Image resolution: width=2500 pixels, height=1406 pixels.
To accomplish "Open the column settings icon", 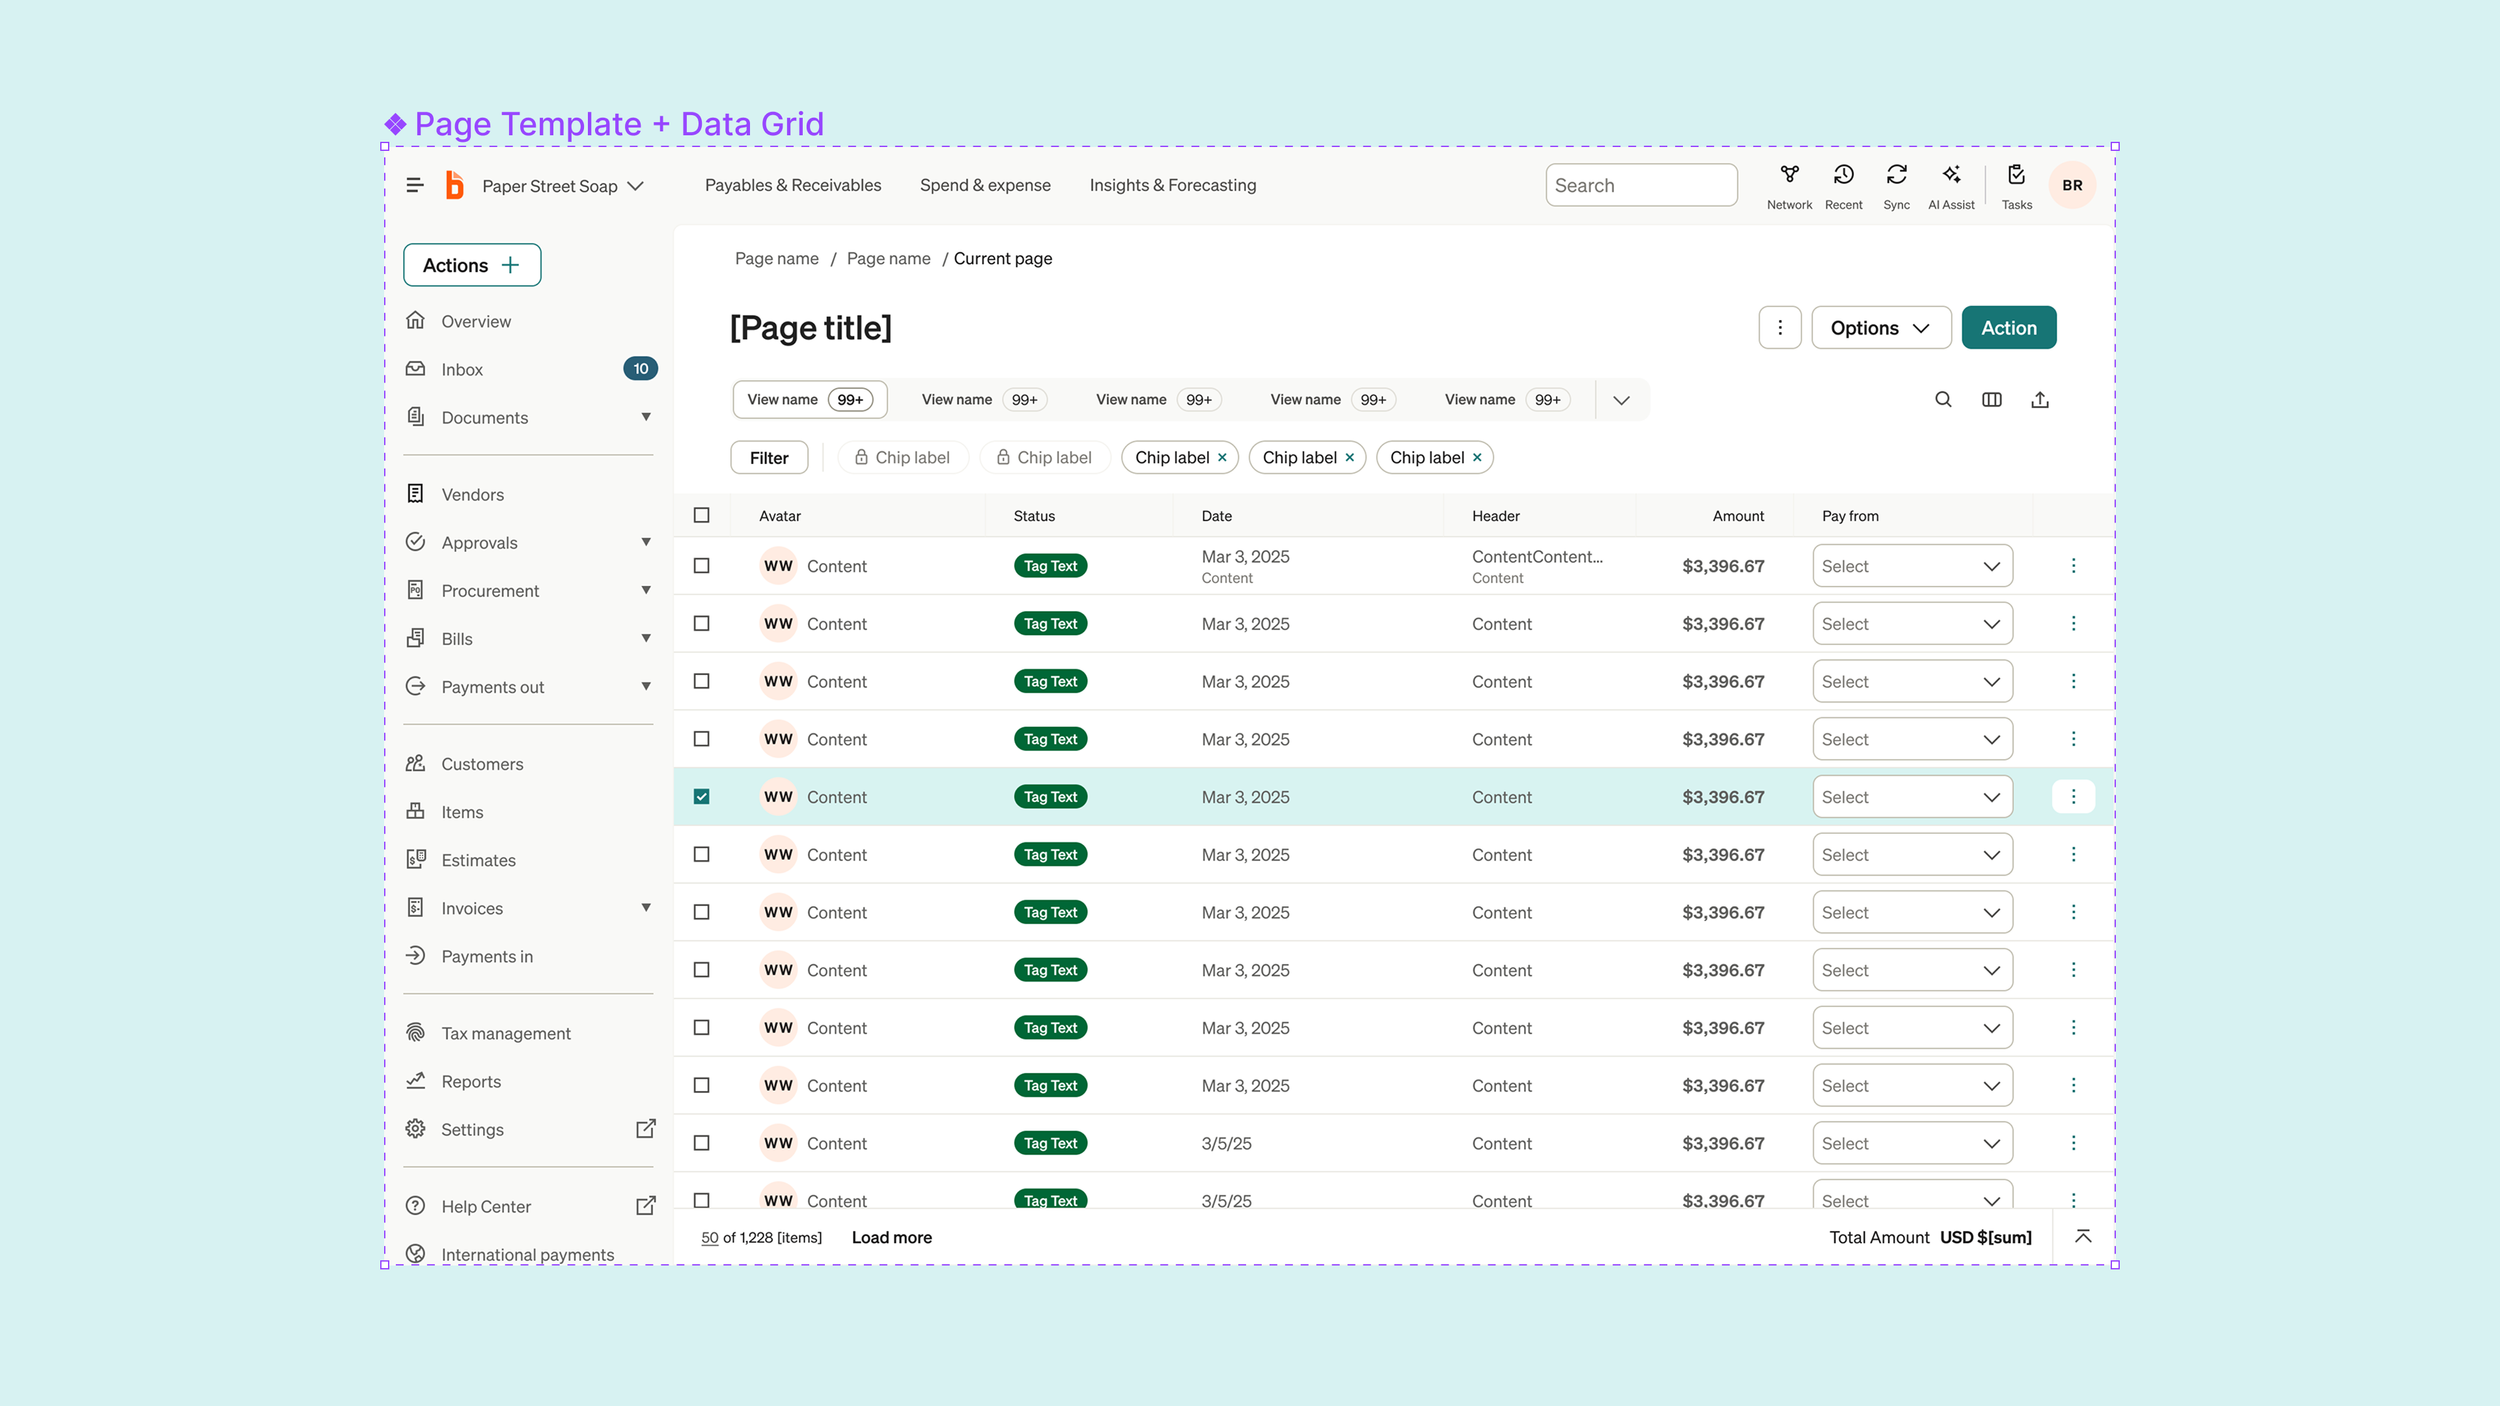I will [1991, 400].
